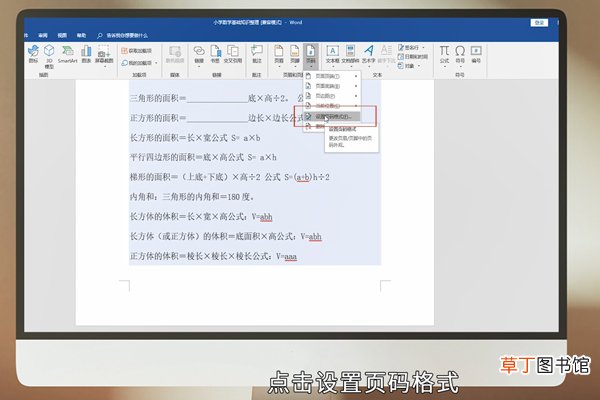Expand the Object dropdown arrow
The width and height of the screenshot is (600, 400).
(x=419, y=66)
